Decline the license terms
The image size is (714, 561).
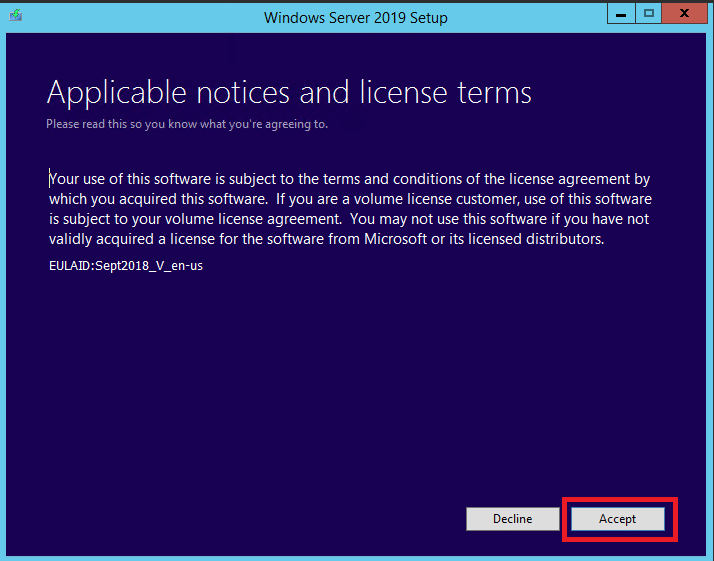tap(513, 519)
